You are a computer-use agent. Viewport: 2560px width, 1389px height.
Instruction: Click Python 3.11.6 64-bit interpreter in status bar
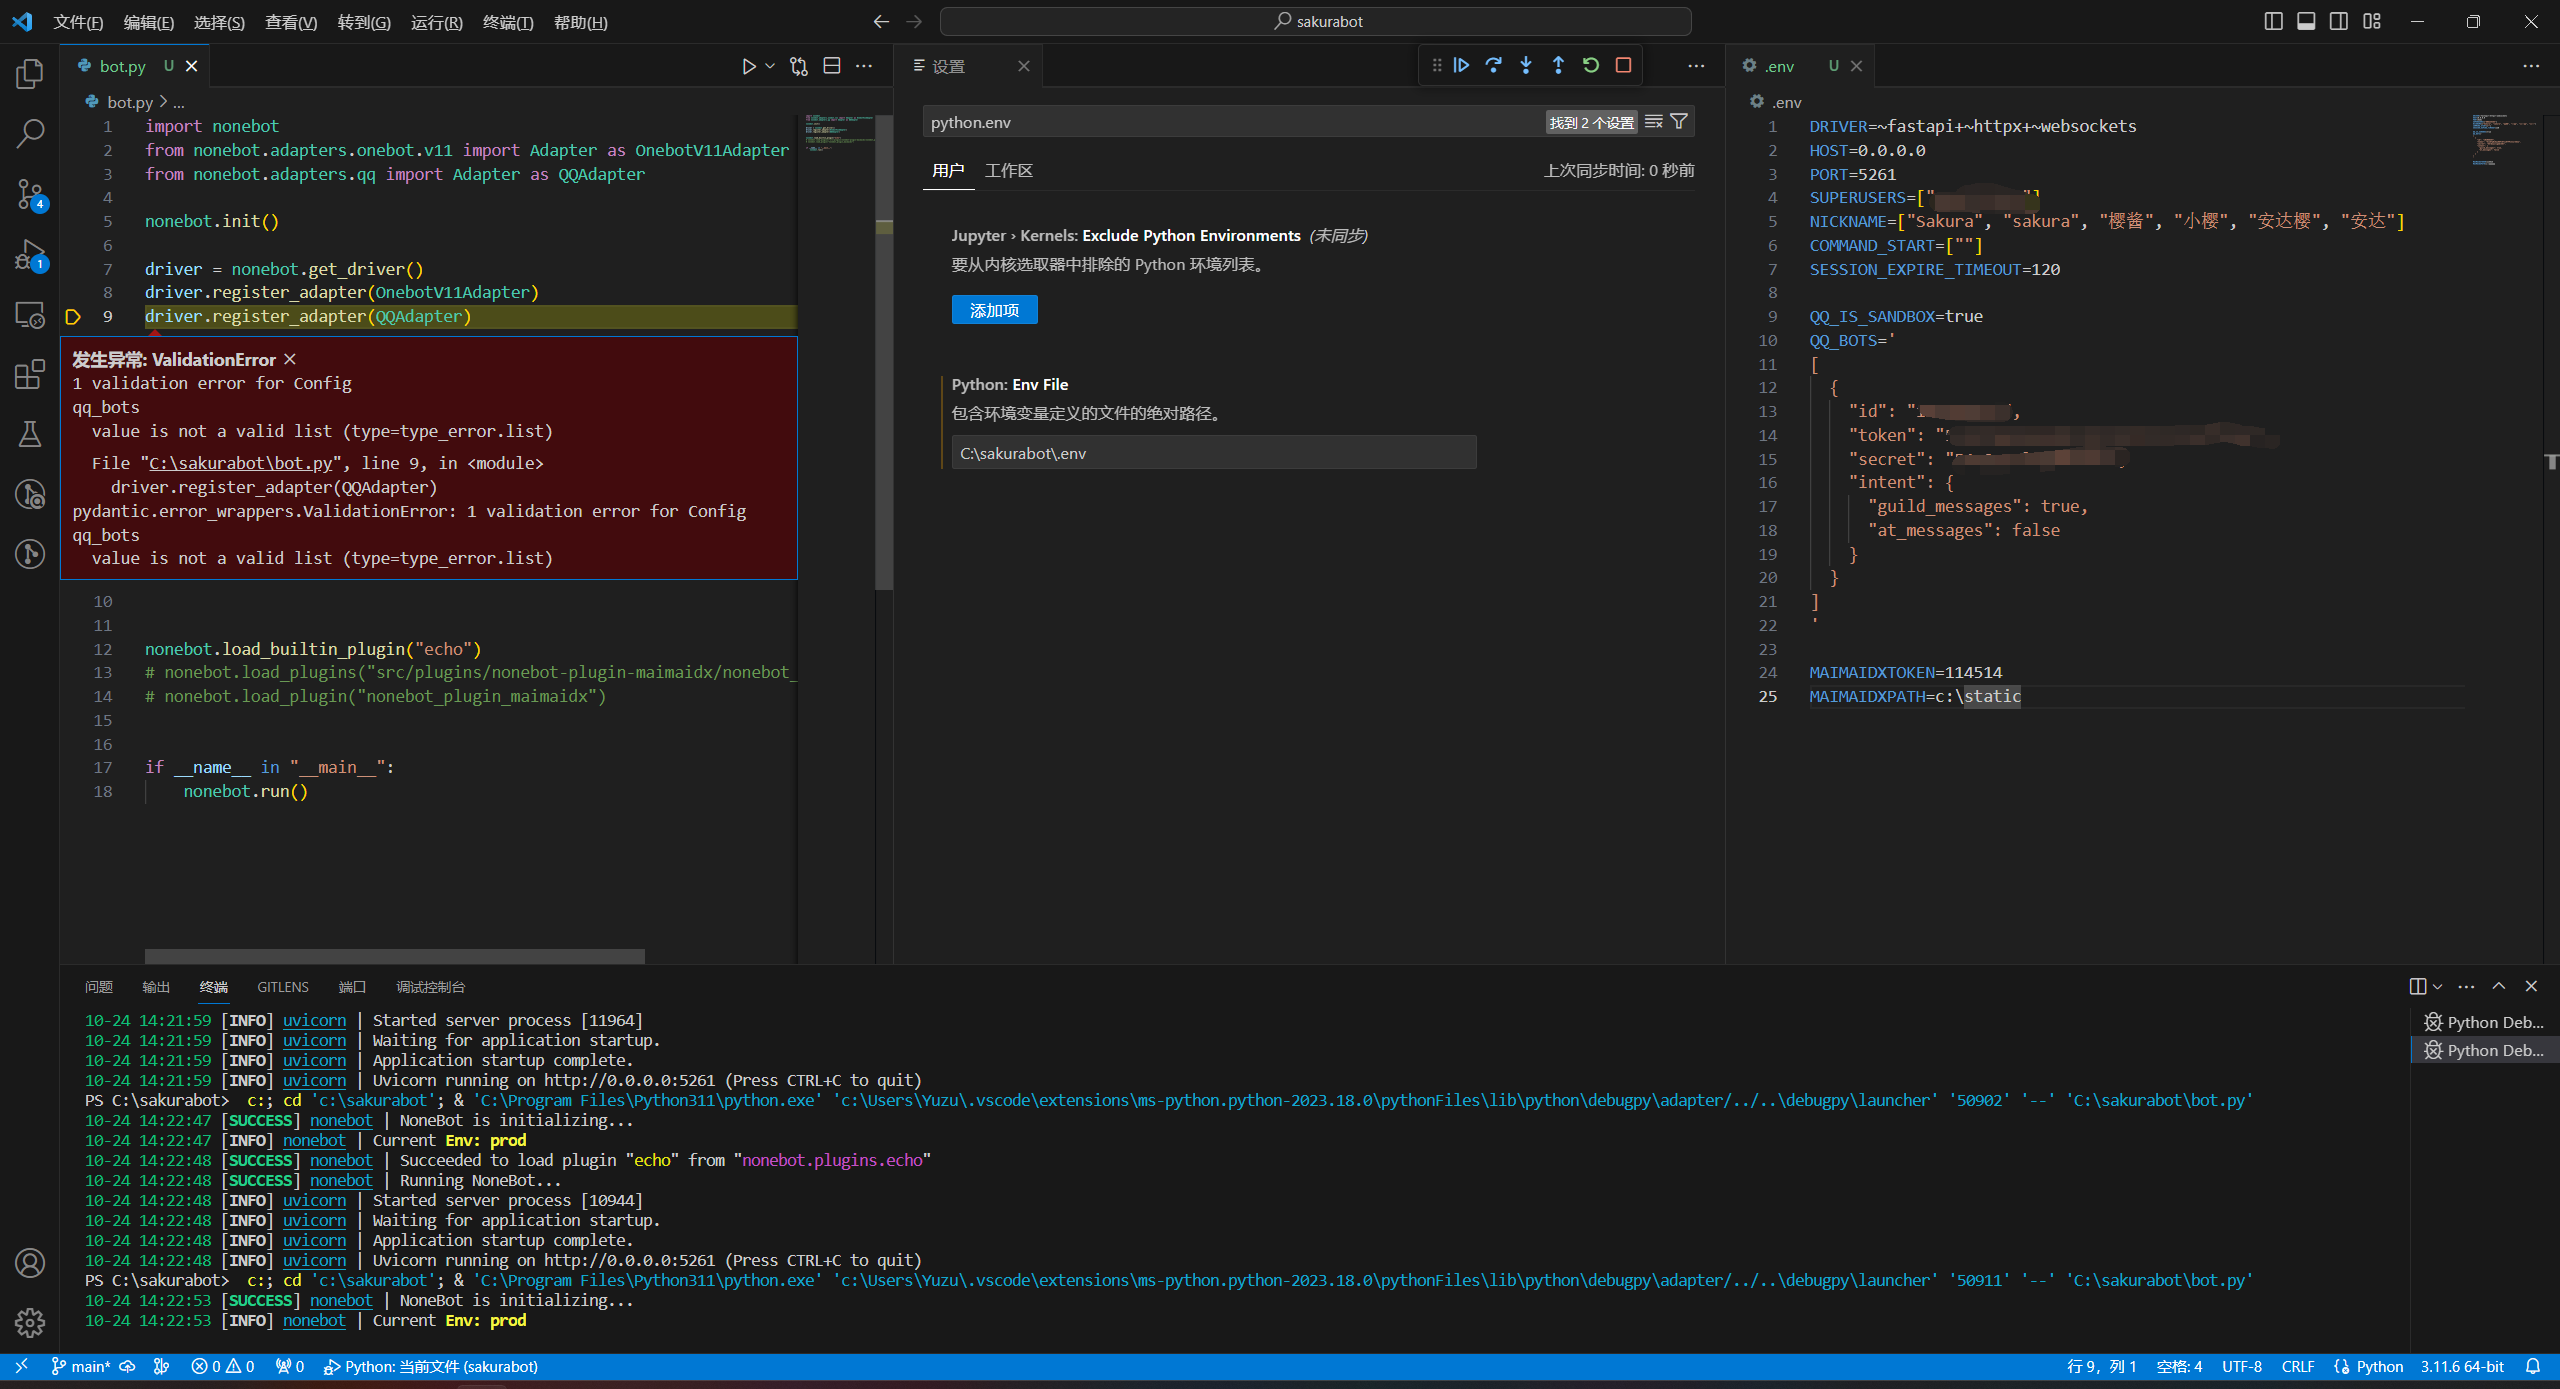[x=2462, y=1367]
